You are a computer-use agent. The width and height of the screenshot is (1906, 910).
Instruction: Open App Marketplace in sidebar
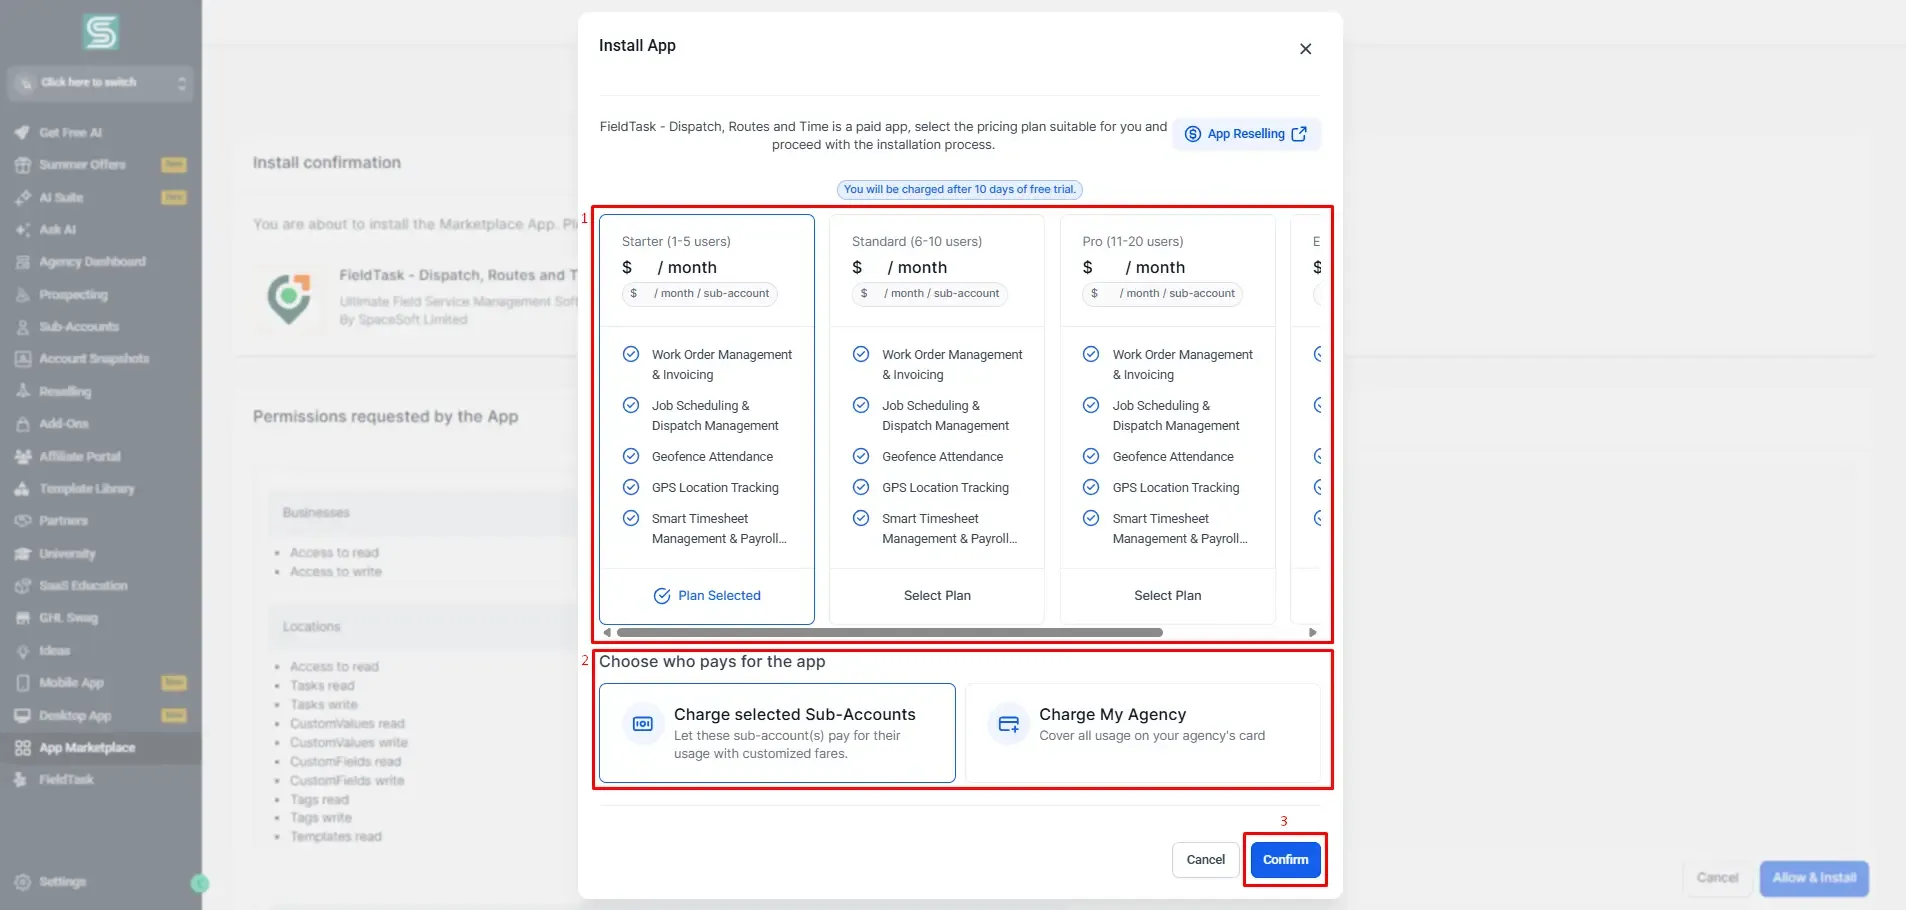coord(100,748)
